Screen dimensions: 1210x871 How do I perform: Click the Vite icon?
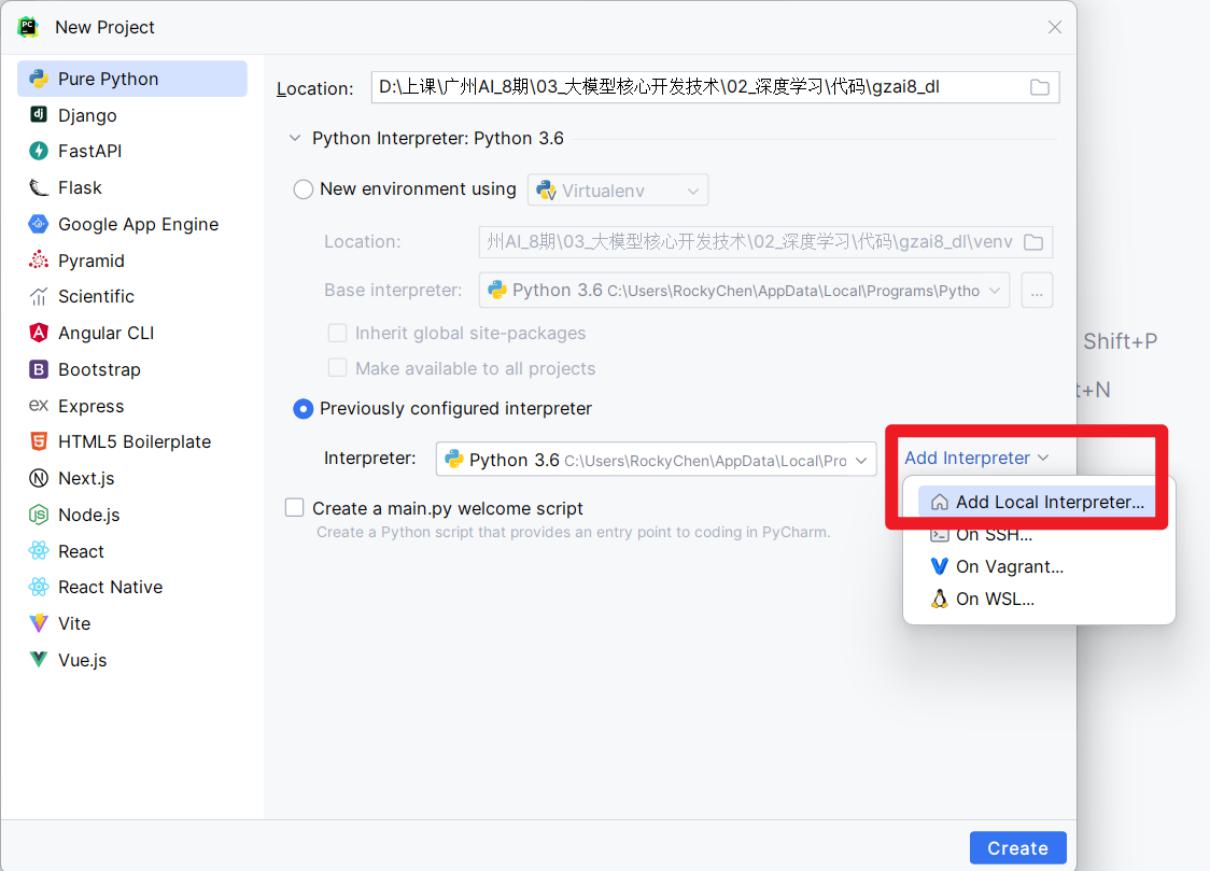click(x=38, y=623)
